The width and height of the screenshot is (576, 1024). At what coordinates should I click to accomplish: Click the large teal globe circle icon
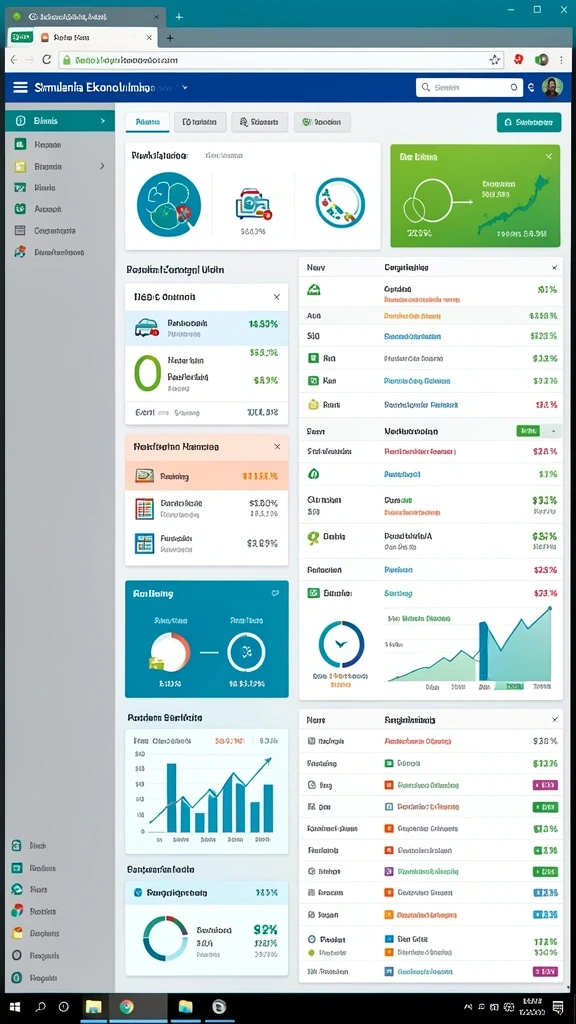click(x=169, y=204)
